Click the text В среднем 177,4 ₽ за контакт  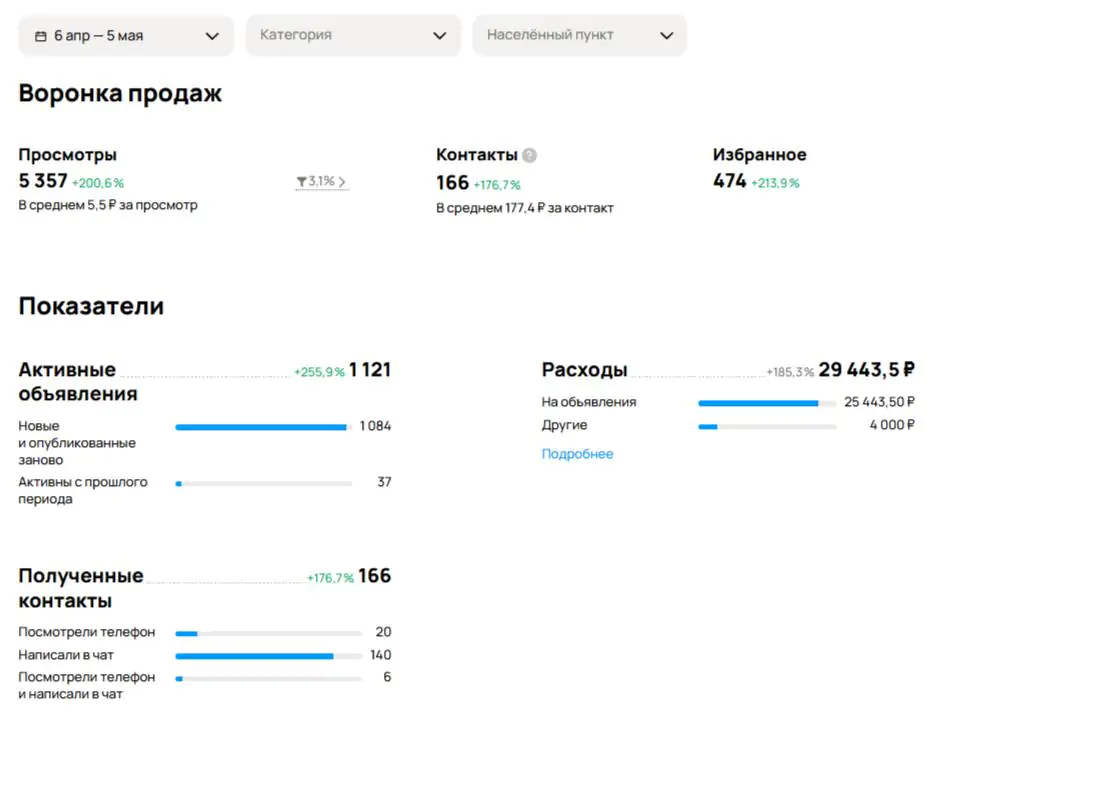point(525,208)
